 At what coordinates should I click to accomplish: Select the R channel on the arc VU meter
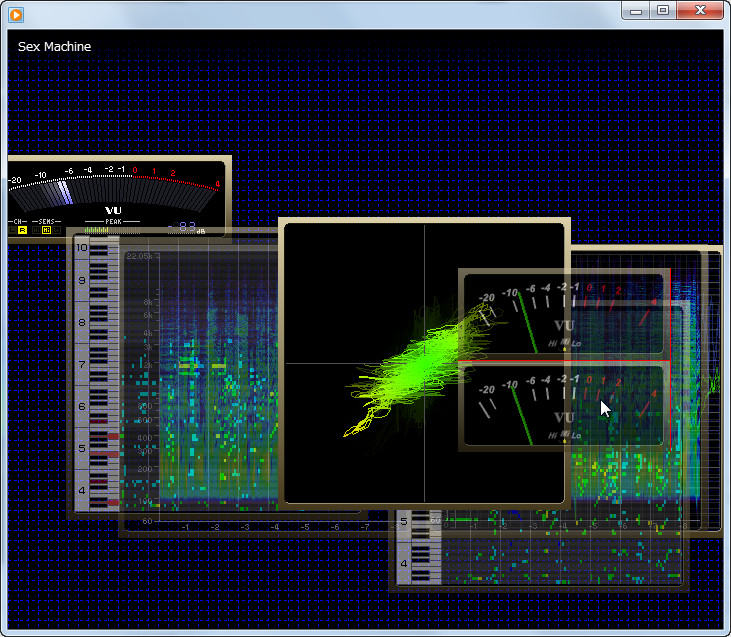pos(22,230)
